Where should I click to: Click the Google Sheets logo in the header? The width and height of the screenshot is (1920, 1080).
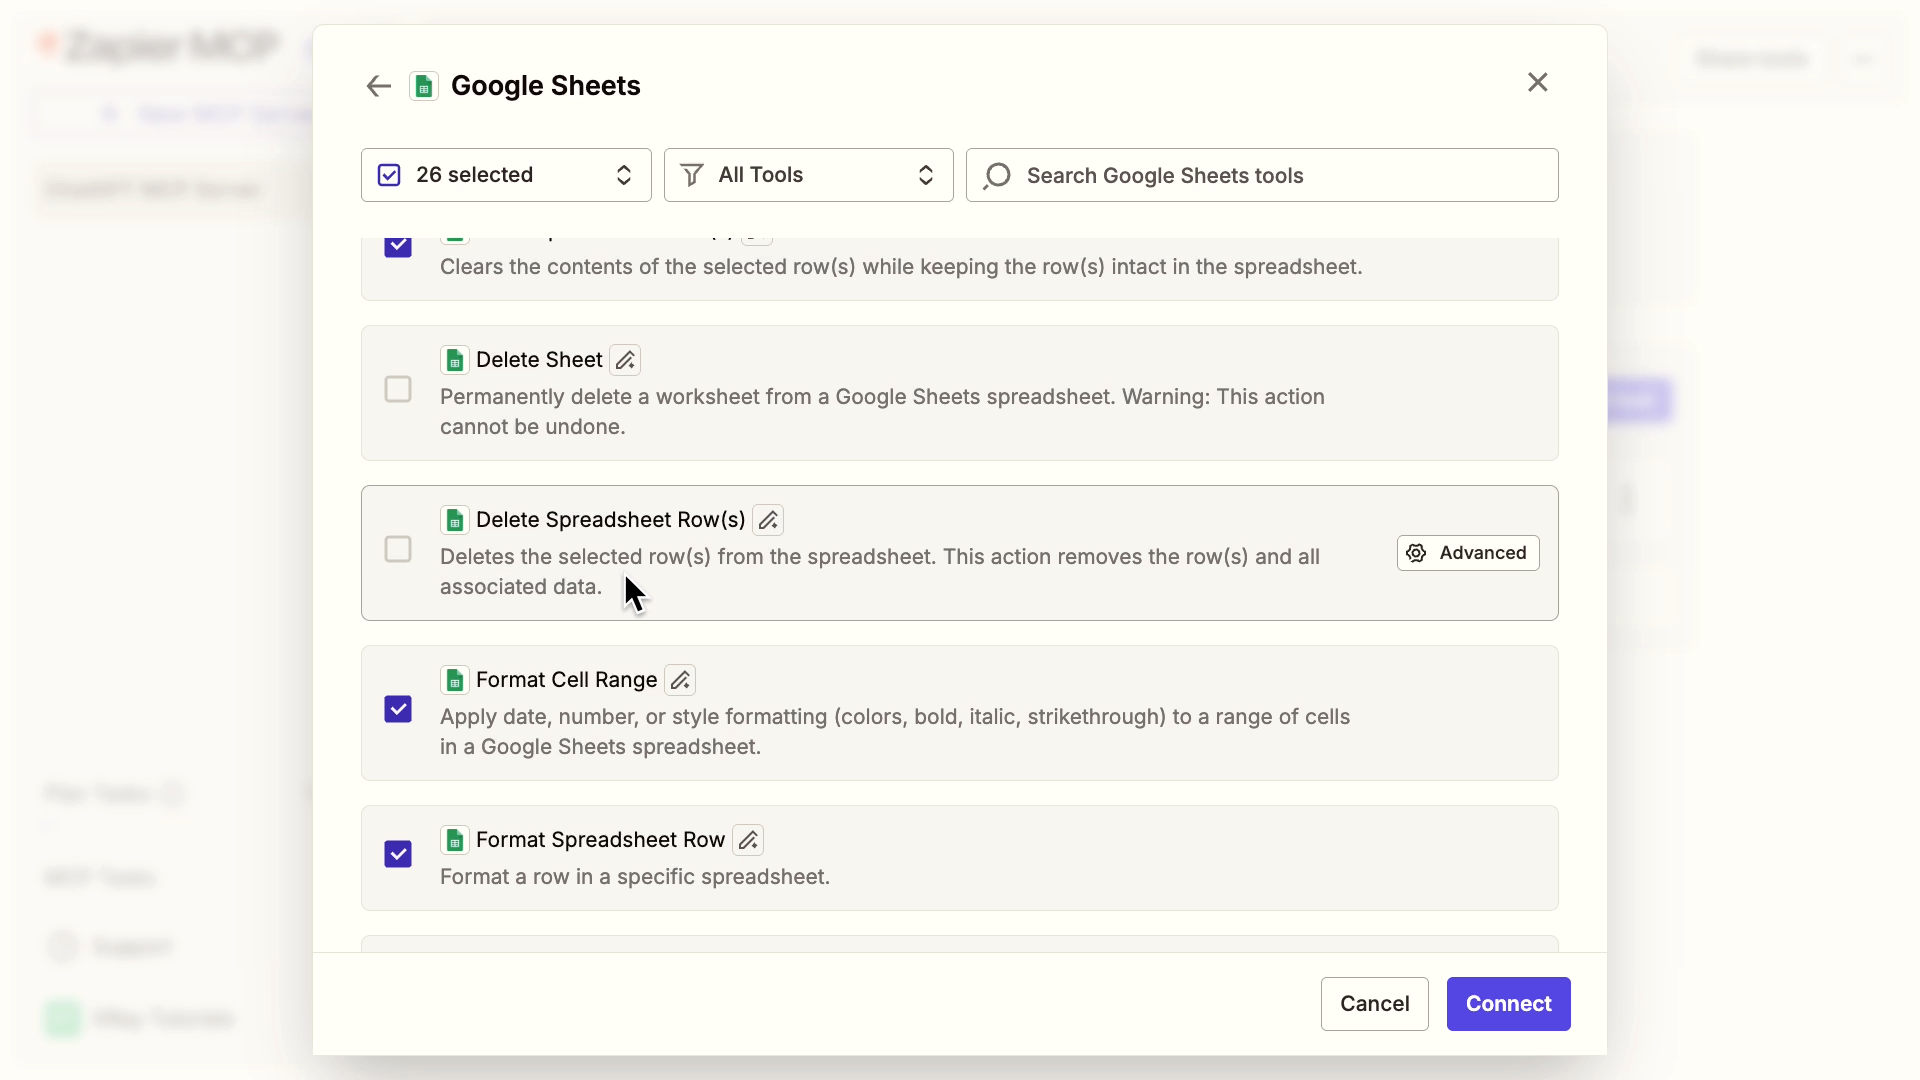click(x=424, y=86)
